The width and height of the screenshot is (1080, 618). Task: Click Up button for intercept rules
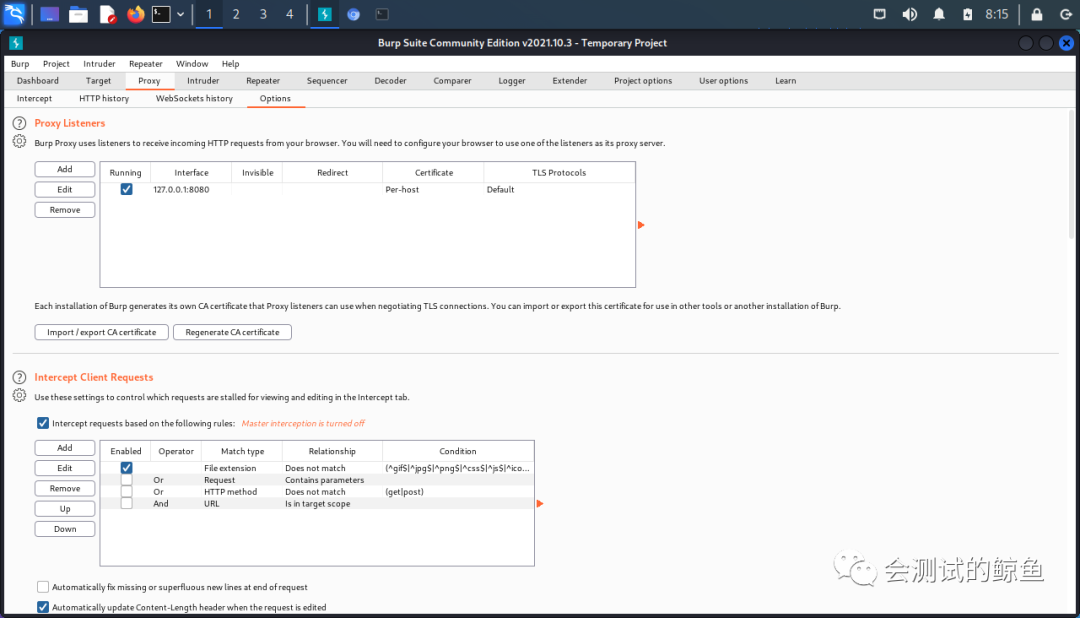tap(65, 509)
